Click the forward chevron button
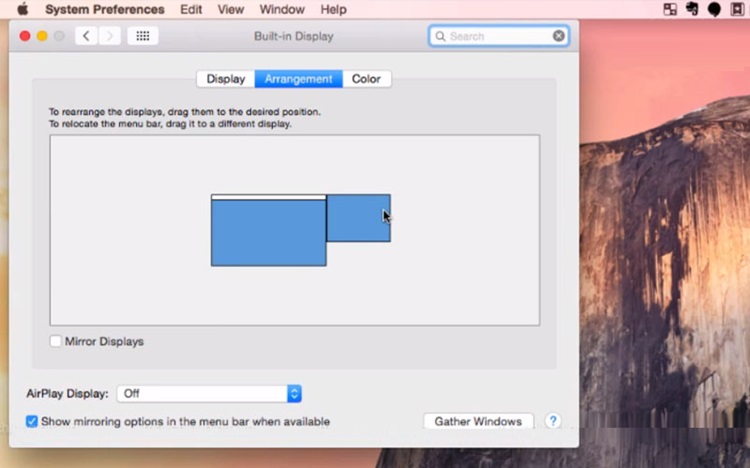750x468 pixels. click(x=110, y=36)
